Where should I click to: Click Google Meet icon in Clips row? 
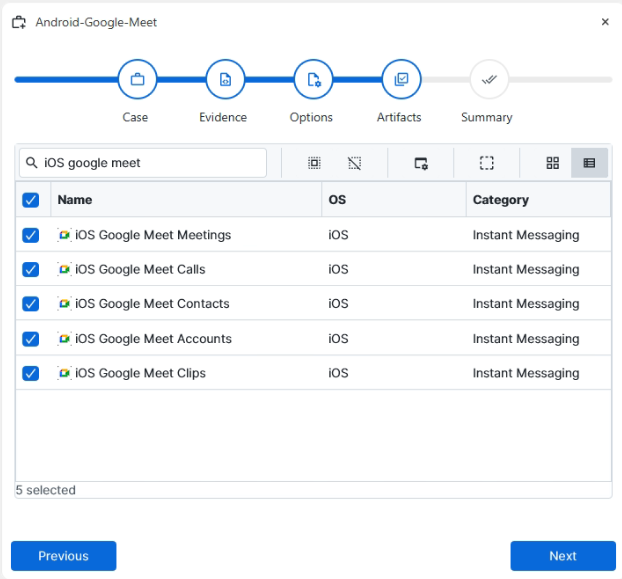64,373
